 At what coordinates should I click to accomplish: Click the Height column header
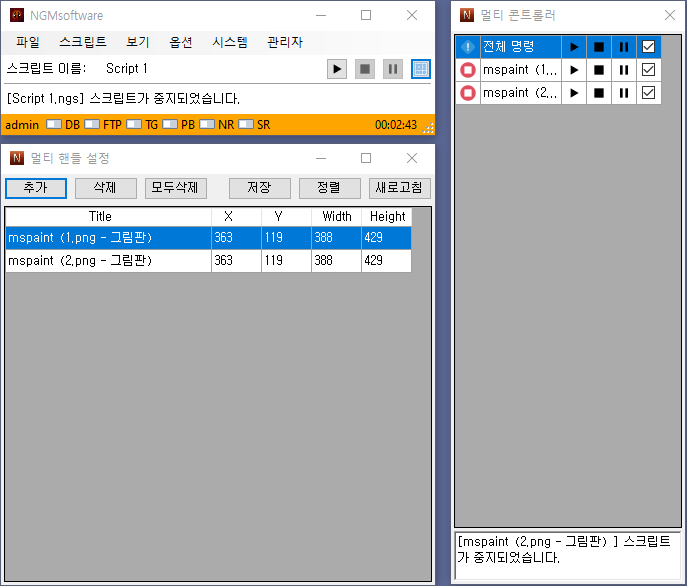point(386,217)
